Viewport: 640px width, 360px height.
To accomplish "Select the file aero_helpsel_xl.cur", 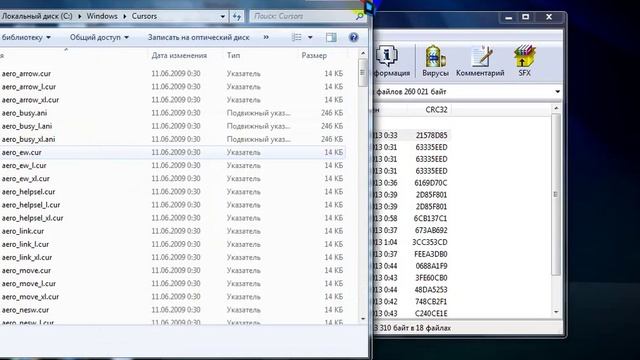I will click(32, 218).
